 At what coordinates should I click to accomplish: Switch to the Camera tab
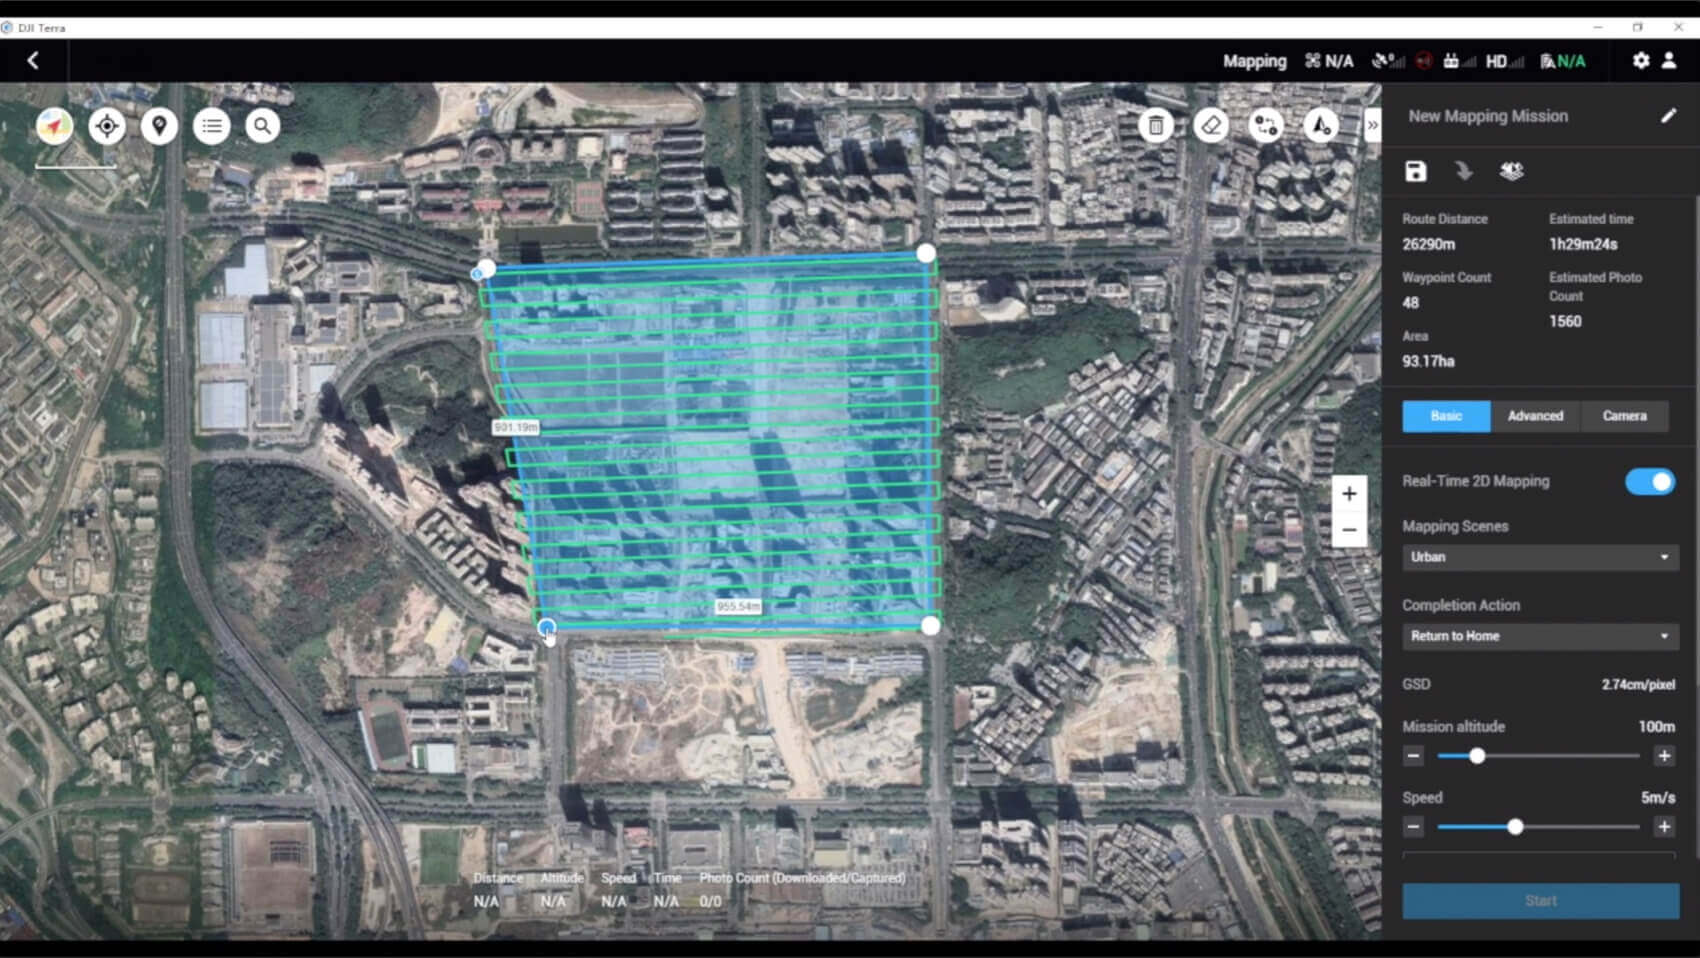pos(1624,416)
